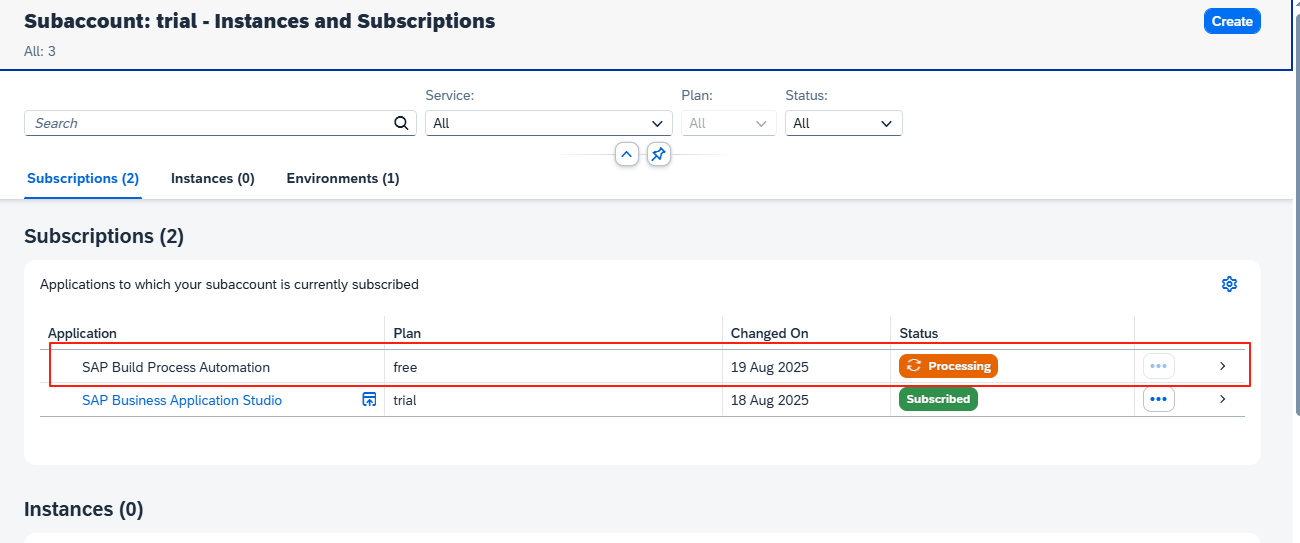This screenshot has height=543, width=1300.
Task: Switch to the Environments (1) tab
Action: (x=343, y=178)
